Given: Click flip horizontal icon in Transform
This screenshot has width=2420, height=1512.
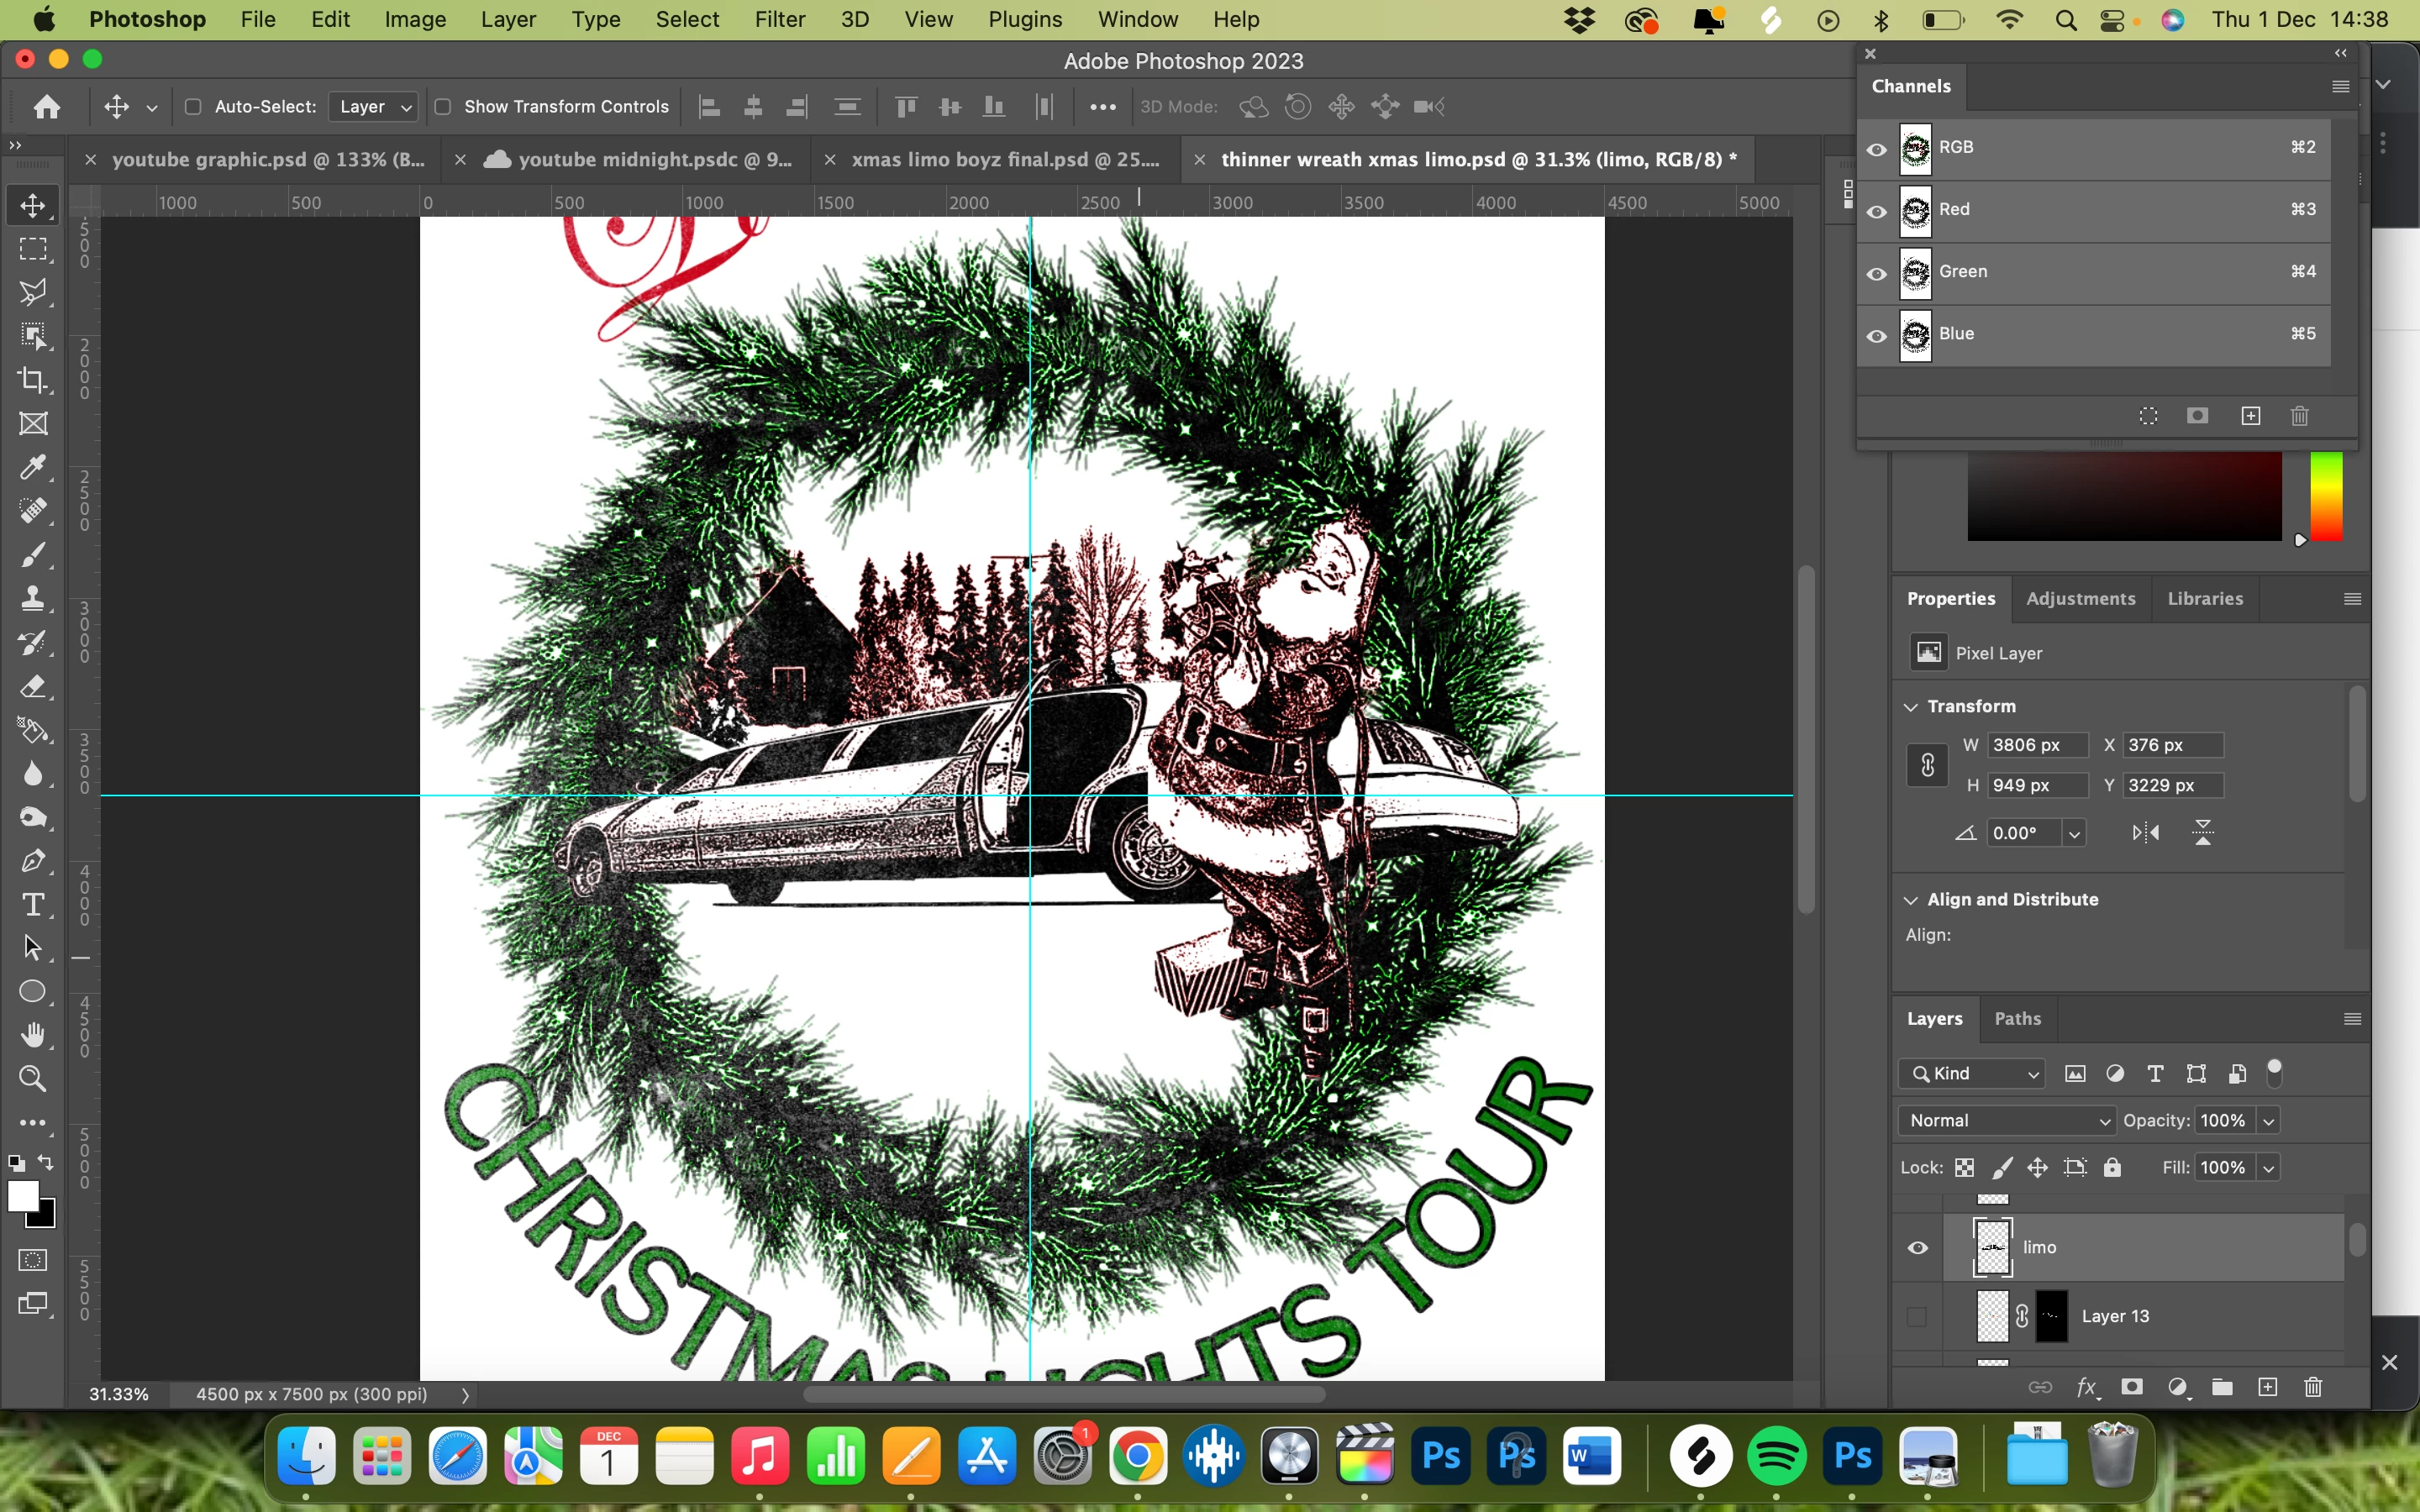Looking at the screenshot, I should point(2145,833).
